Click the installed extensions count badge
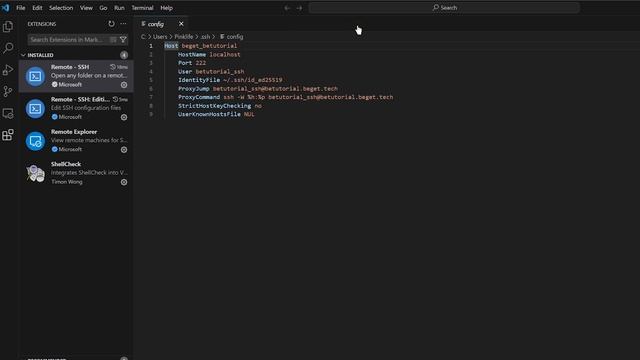 pyautogui.click(x=124, y=55)
